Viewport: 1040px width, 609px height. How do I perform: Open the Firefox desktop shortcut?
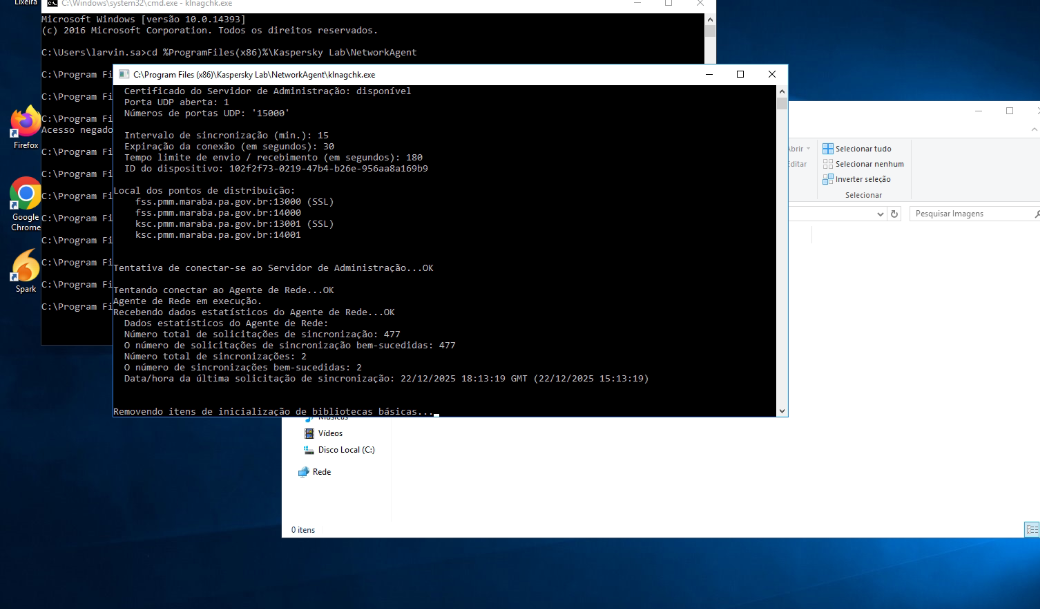coord(26,123)
